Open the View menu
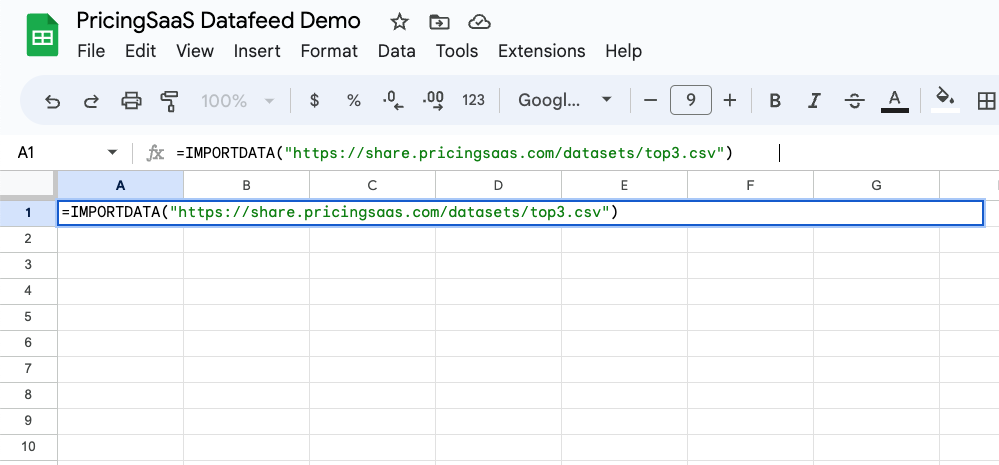The width and height of the screenshot is (999, 465). [x=195, y=51]
